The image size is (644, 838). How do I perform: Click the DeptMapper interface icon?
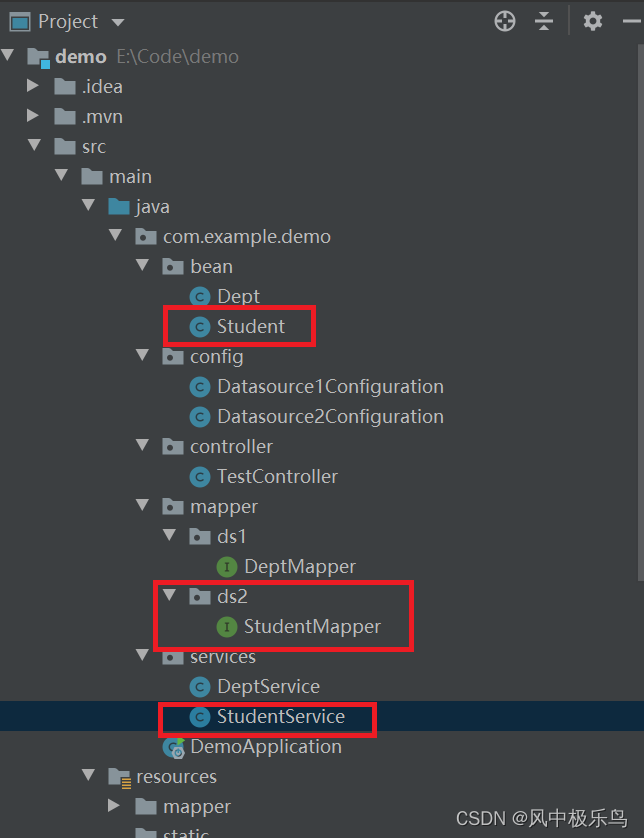pyautogui.click(x=227, y=567)
